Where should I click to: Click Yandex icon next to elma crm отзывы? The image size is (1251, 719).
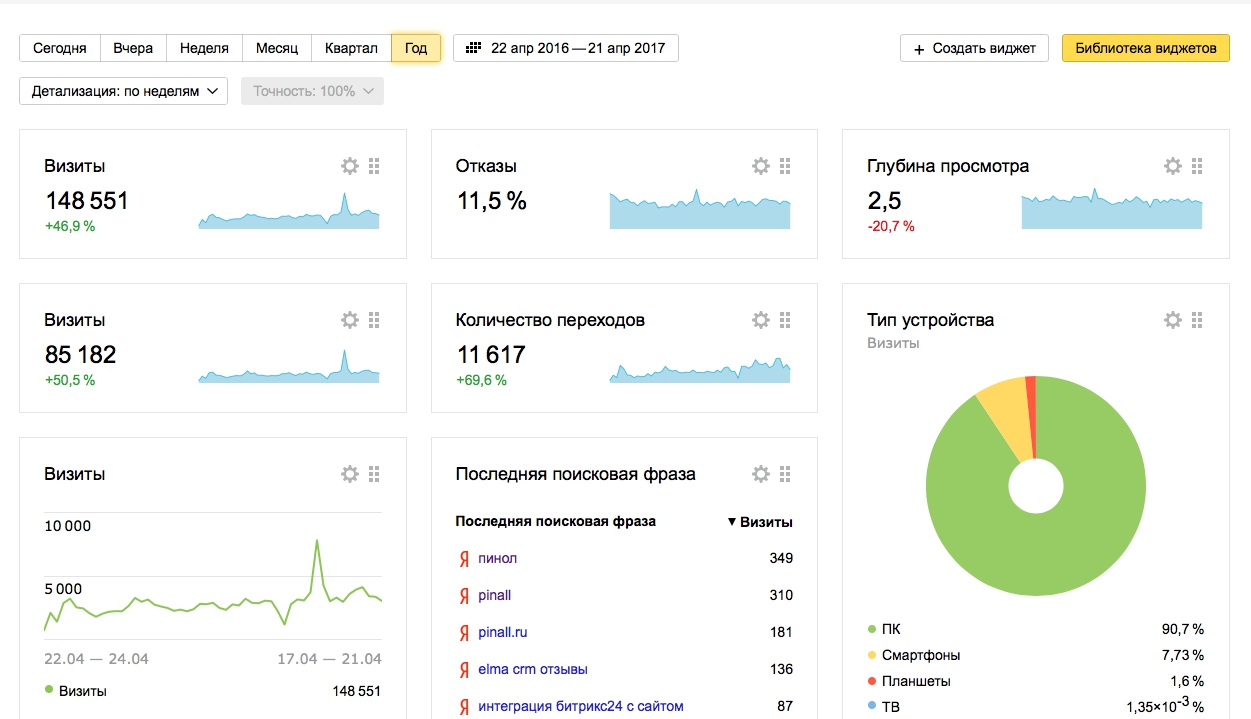(464, 669)
